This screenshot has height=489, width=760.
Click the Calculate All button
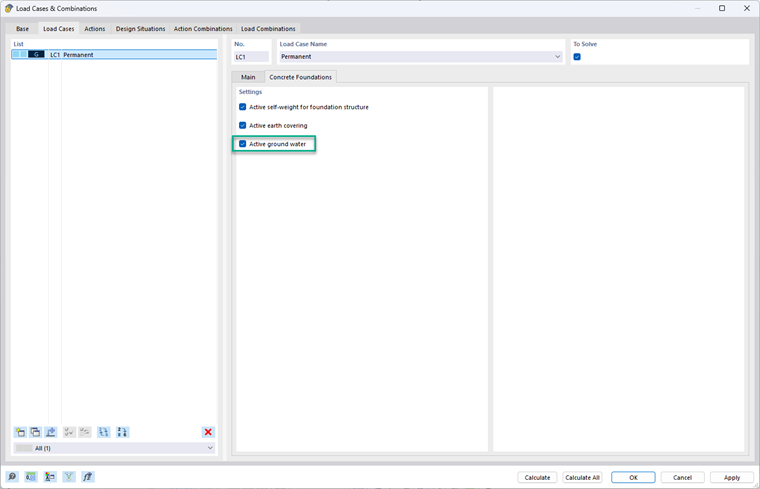pos(582,477)
